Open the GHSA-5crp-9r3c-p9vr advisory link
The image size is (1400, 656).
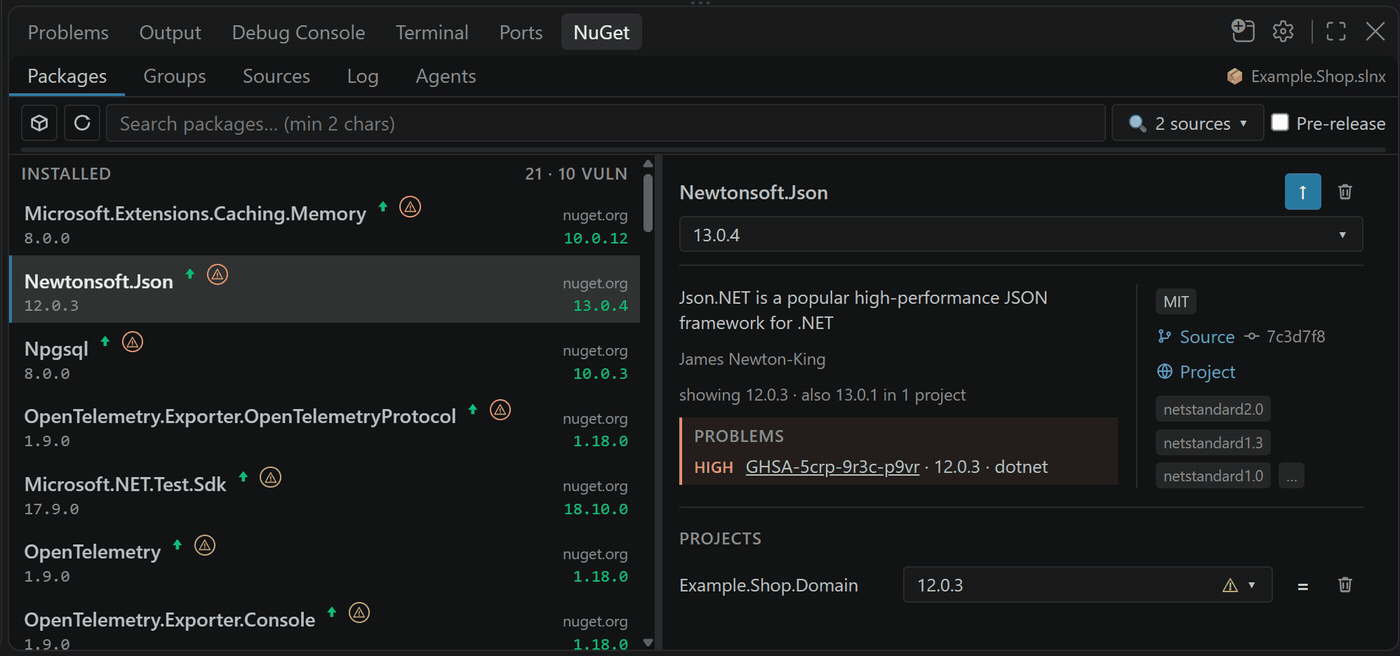click(x=832, y=467)
